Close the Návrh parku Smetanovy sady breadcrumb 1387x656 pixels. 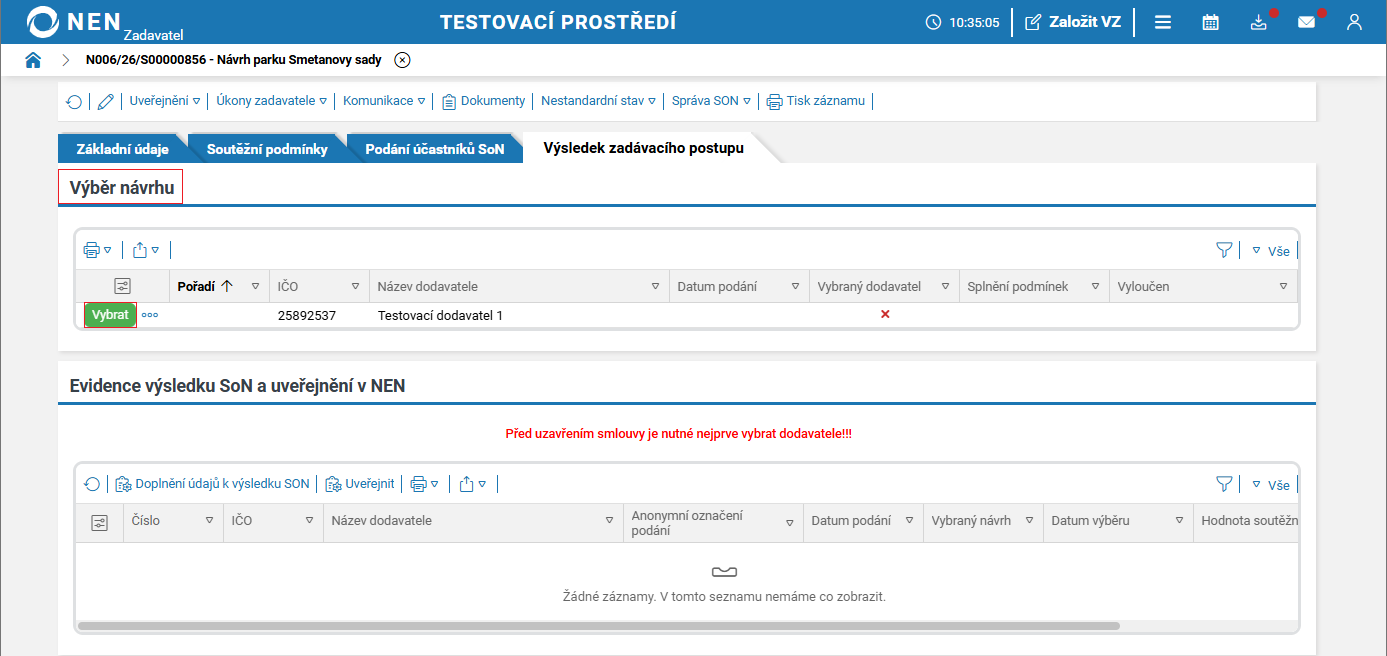click(402, 60)
